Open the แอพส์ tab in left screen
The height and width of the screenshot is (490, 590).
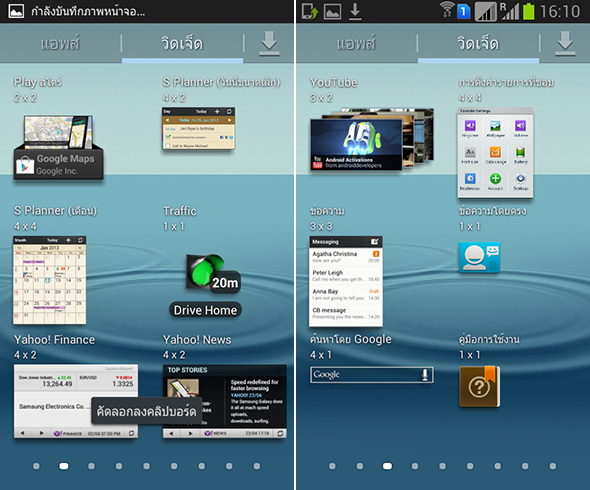point(60,43)
